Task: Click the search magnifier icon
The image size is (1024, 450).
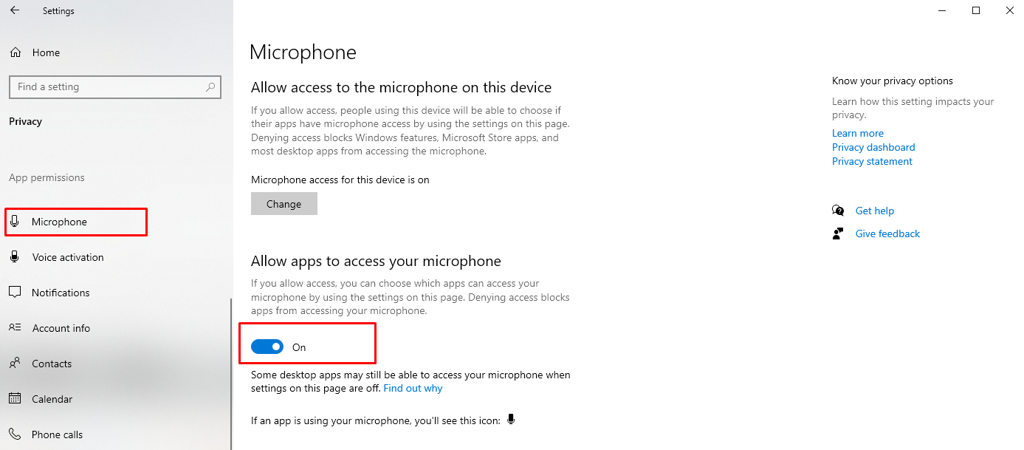Action: tap(210, 86)
